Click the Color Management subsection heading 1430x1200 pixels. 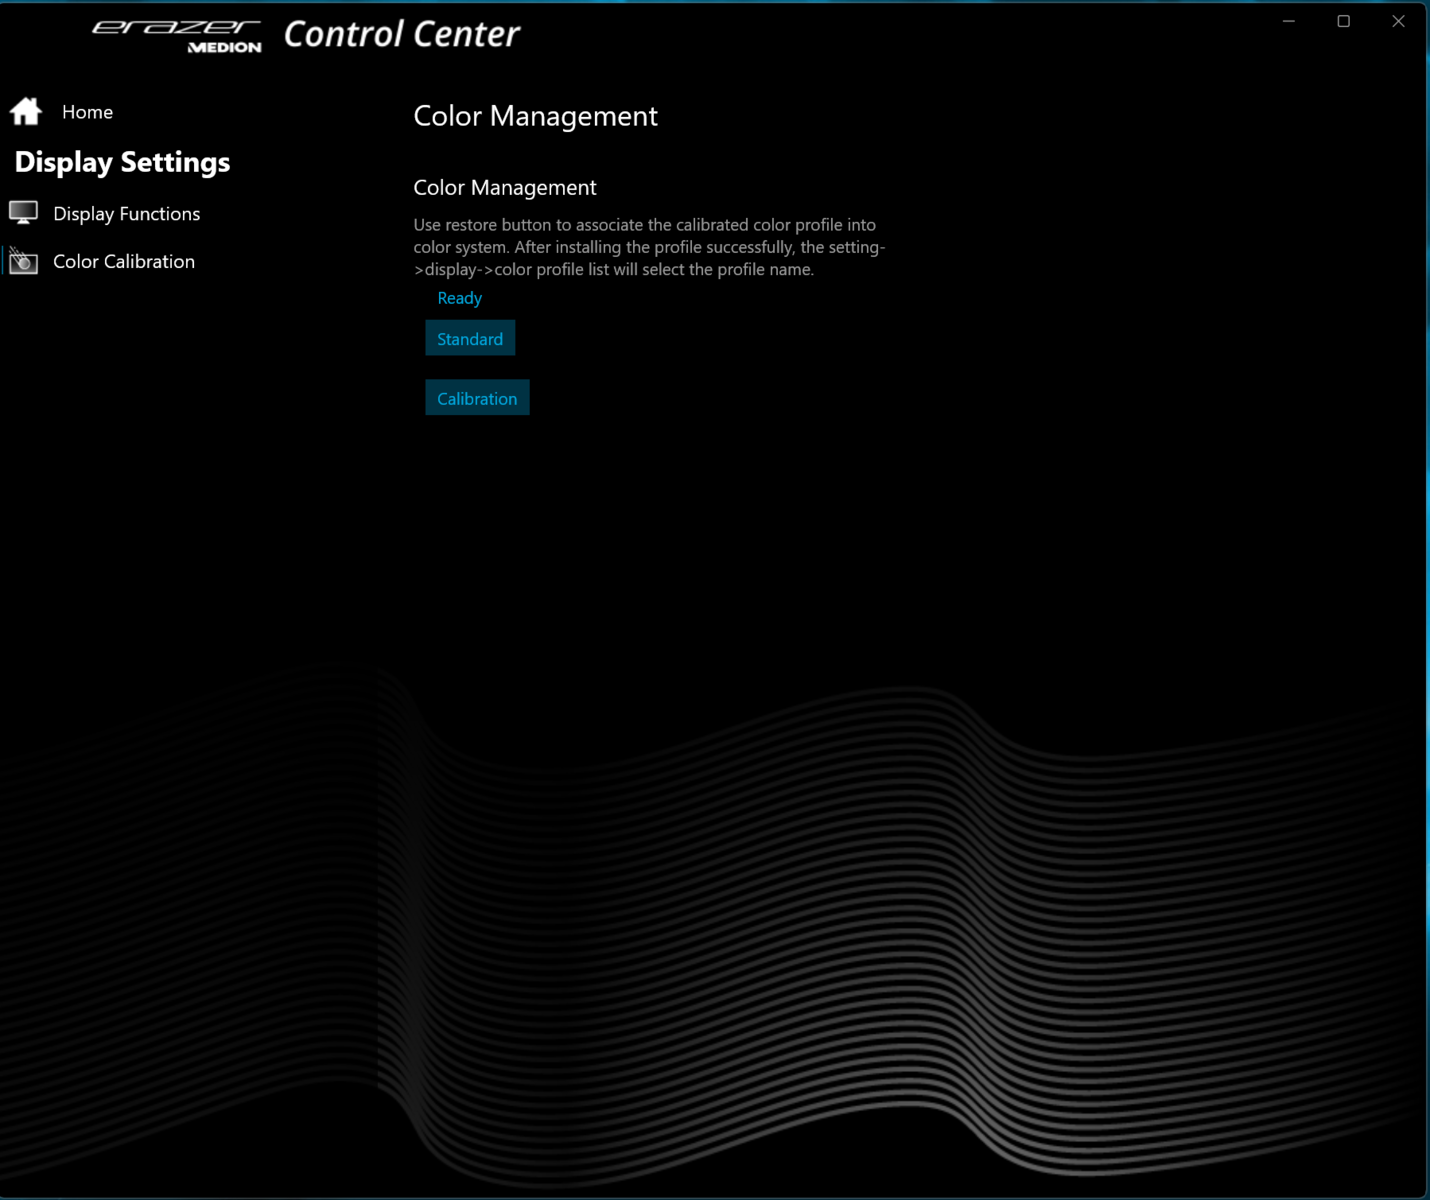(x=505, y=188)
